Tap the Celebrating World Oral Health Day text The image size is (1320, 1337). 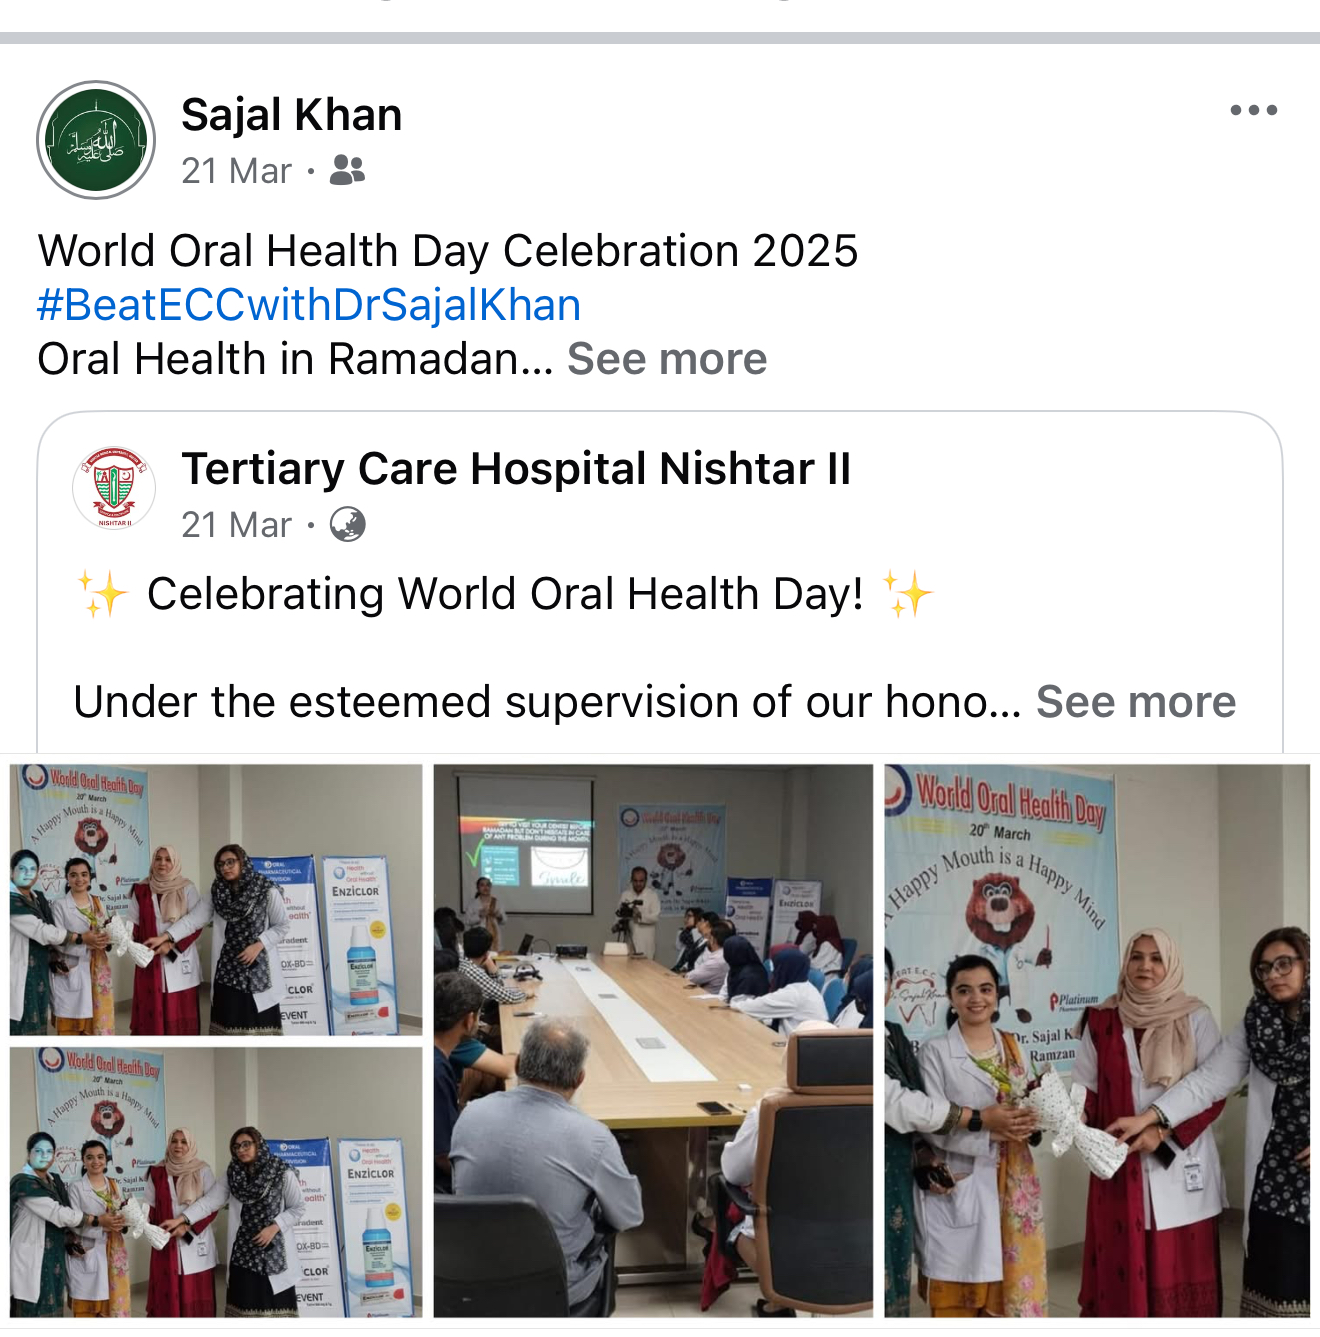pos(505,594)
